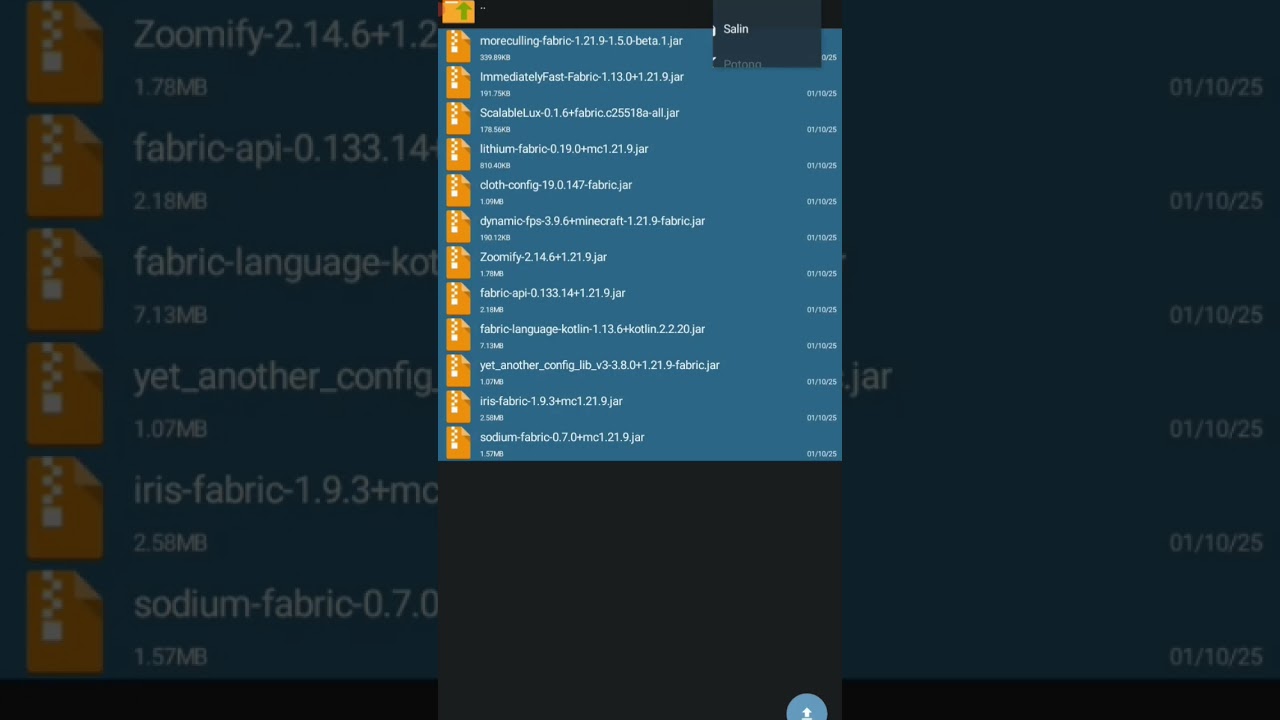Click the date 01/10/25 on Zoomify row
Viewport: 1280px width, 720px height.
822,274
